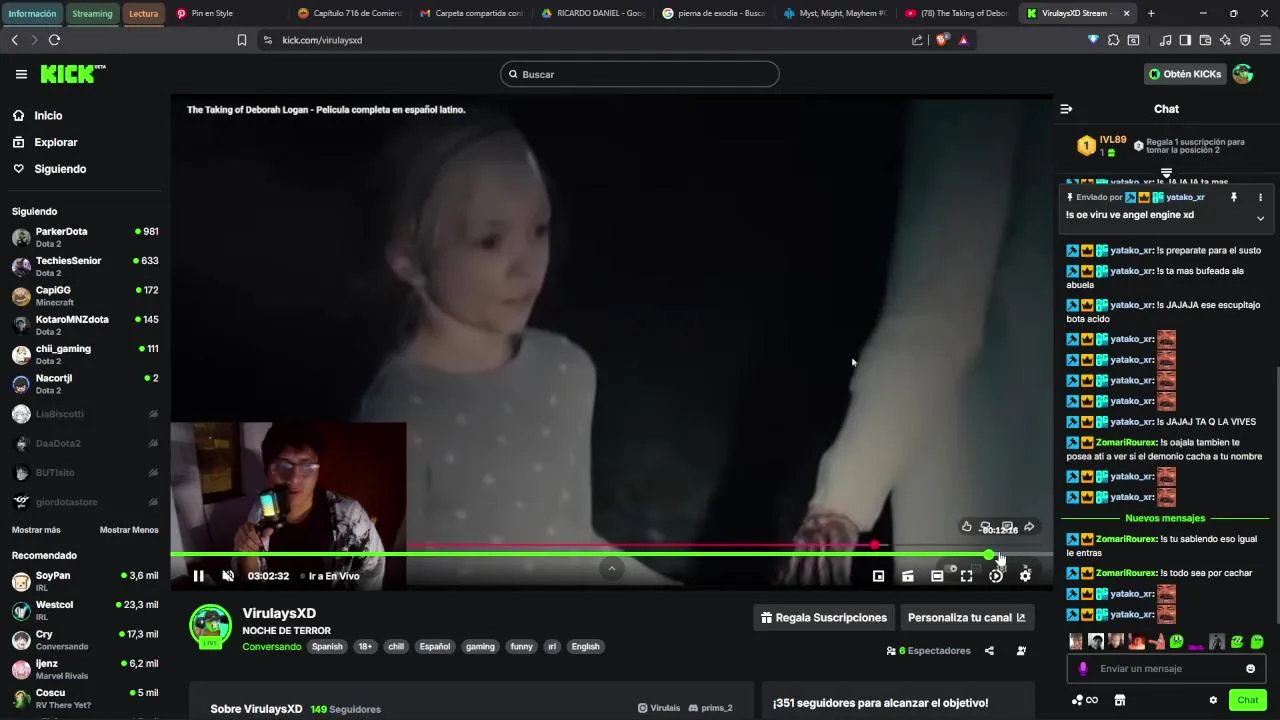This screenshot has height=720, width=1280.
Task: Click the KICK logo
Action: 72,74
